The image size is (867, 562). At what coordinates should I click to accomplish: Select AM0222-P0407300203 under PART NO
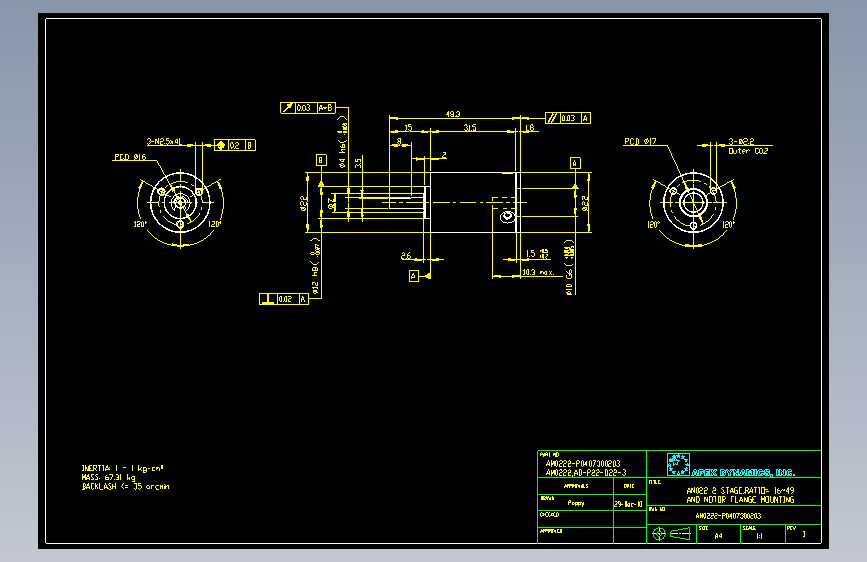pos(583,464)
